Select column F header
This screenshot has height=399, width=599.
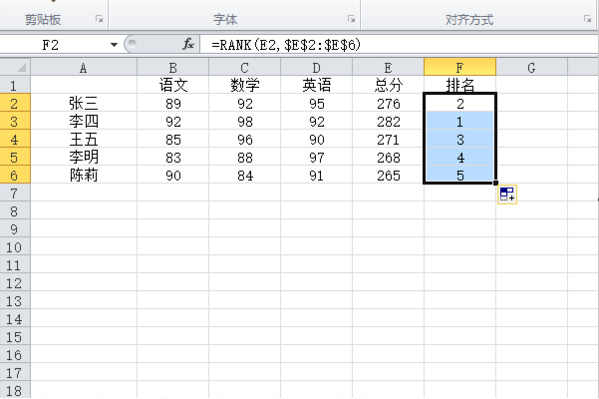[460, 68]
